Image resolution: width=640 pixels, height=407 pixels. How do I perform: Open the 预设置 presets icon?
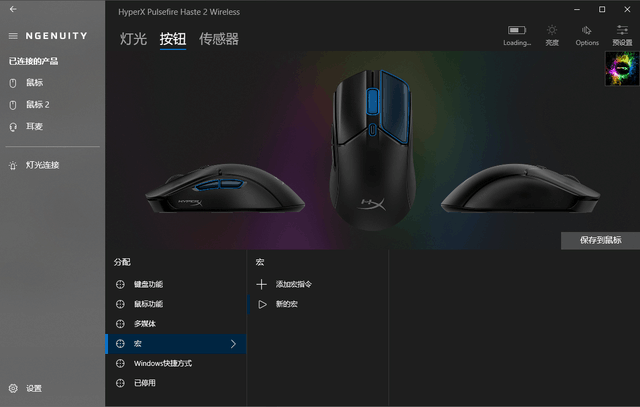pos(622,30)
